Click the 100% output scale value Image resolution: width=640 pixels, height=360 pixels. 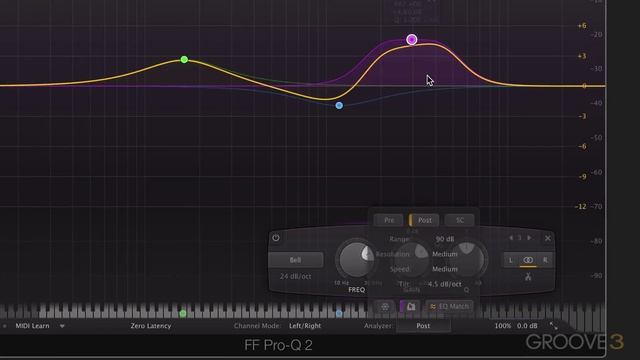[x=502, y=326]
